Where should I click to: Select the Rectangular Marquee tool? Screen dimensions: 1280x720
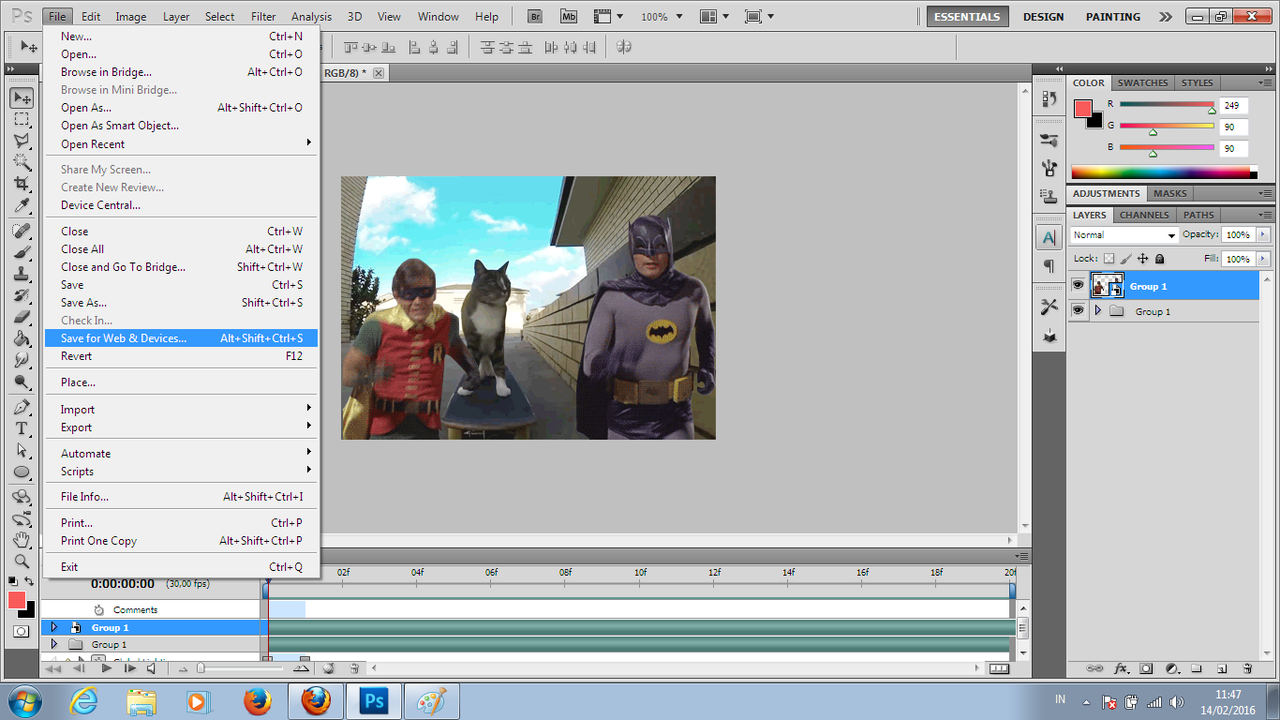coord(21,120)
